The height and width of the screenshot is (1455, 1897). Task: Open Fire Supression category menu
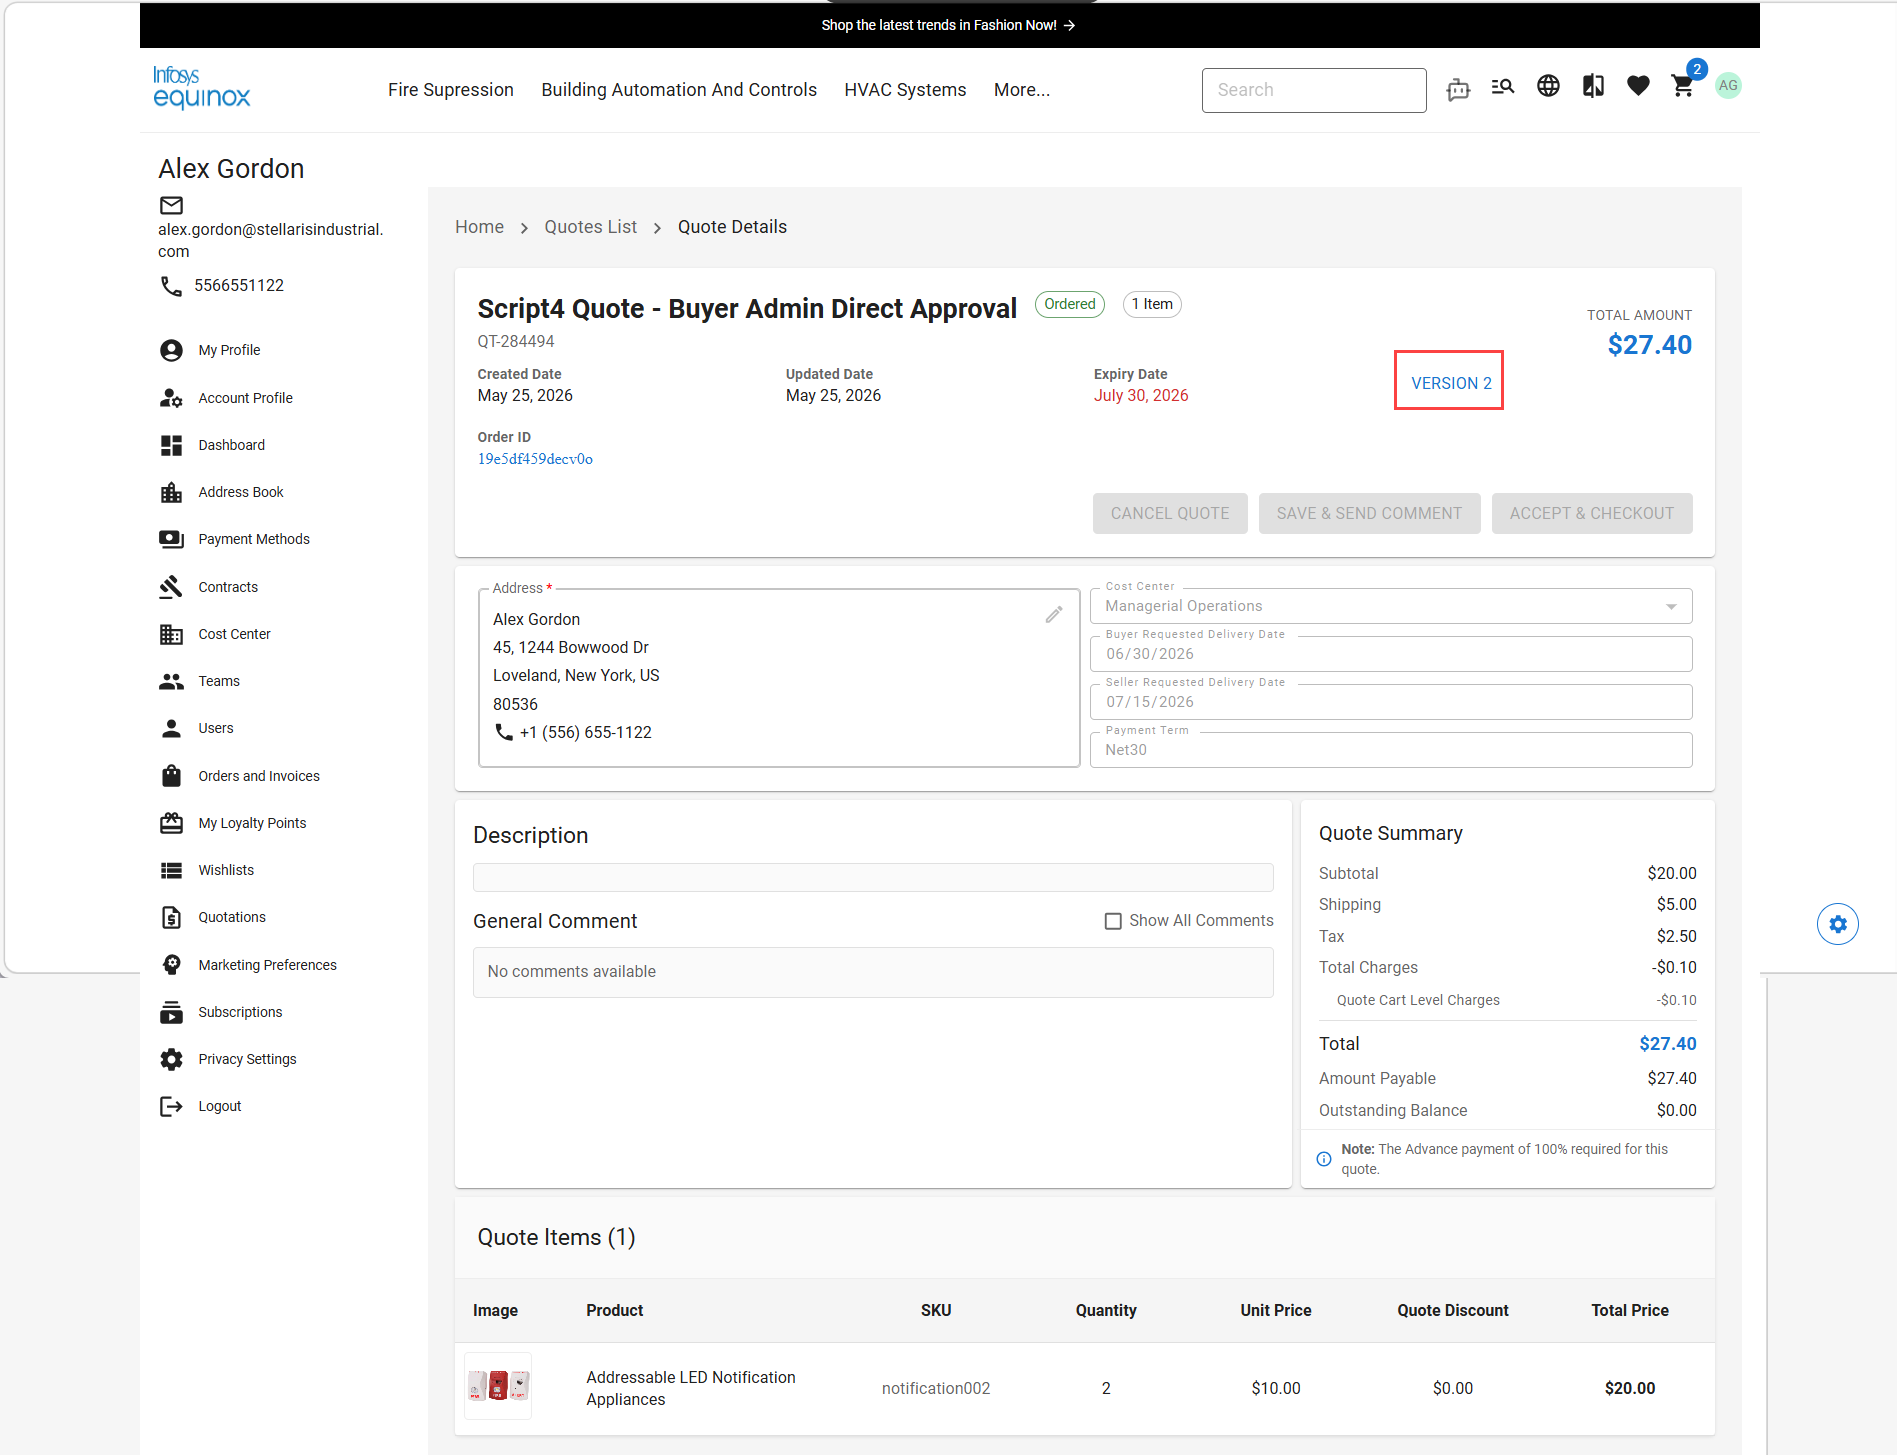pyautogui.click(x=450, y=90)
